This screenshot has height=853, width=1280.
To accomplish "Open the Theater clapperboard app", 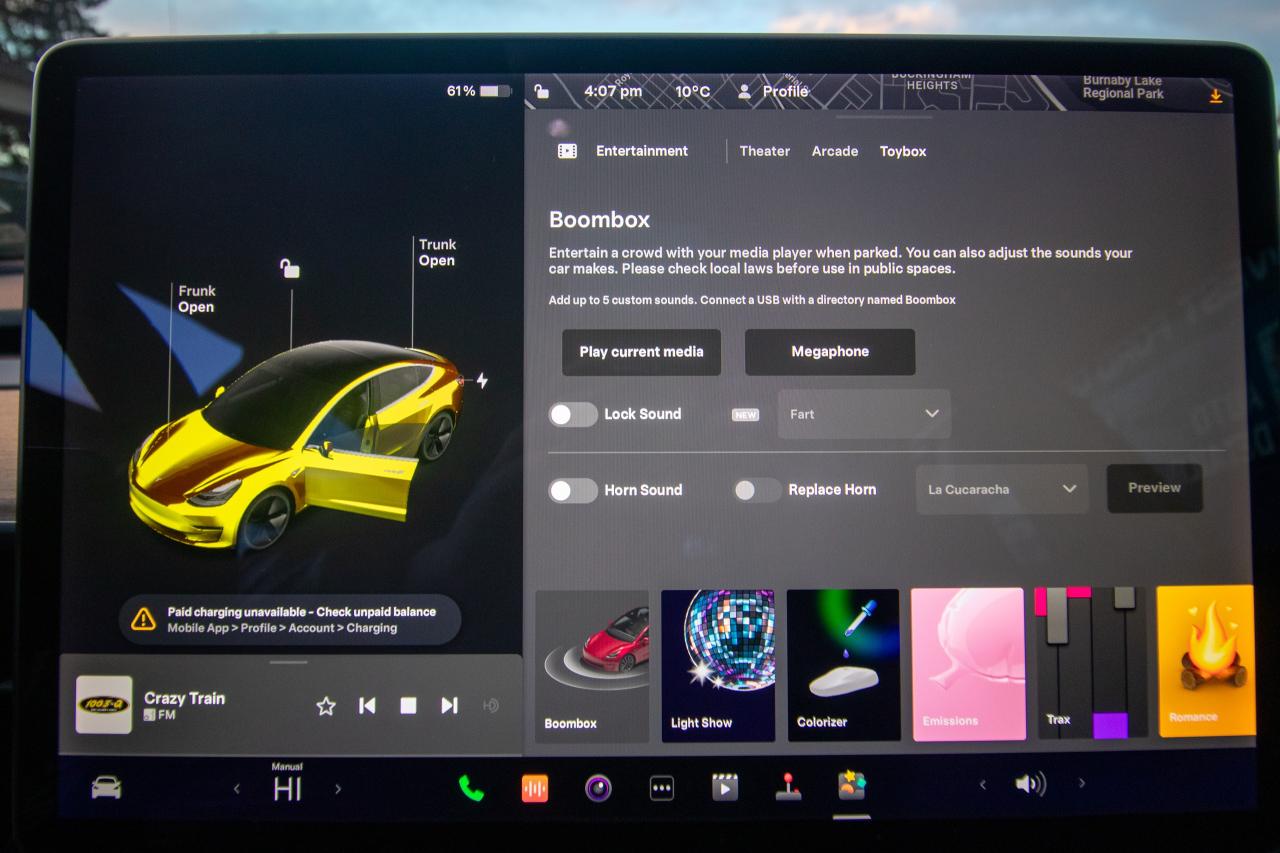I will point(724,788).
